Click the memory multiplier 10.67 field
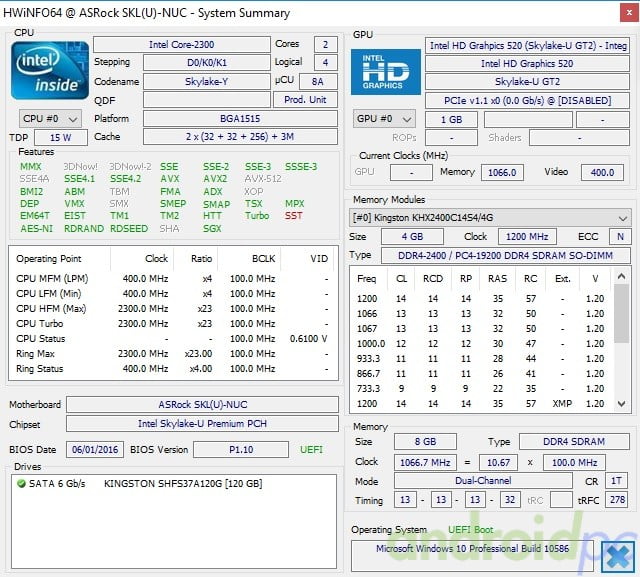The width and height of the screenshot is (640, 577). 498,463
